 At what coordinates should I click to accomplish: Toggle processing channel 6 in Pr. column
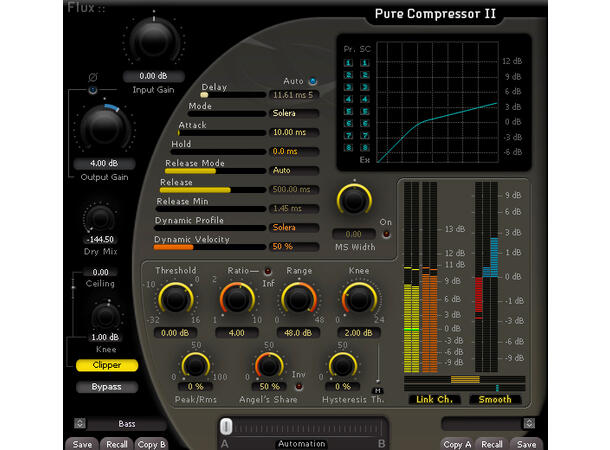(x=349, y=123)
